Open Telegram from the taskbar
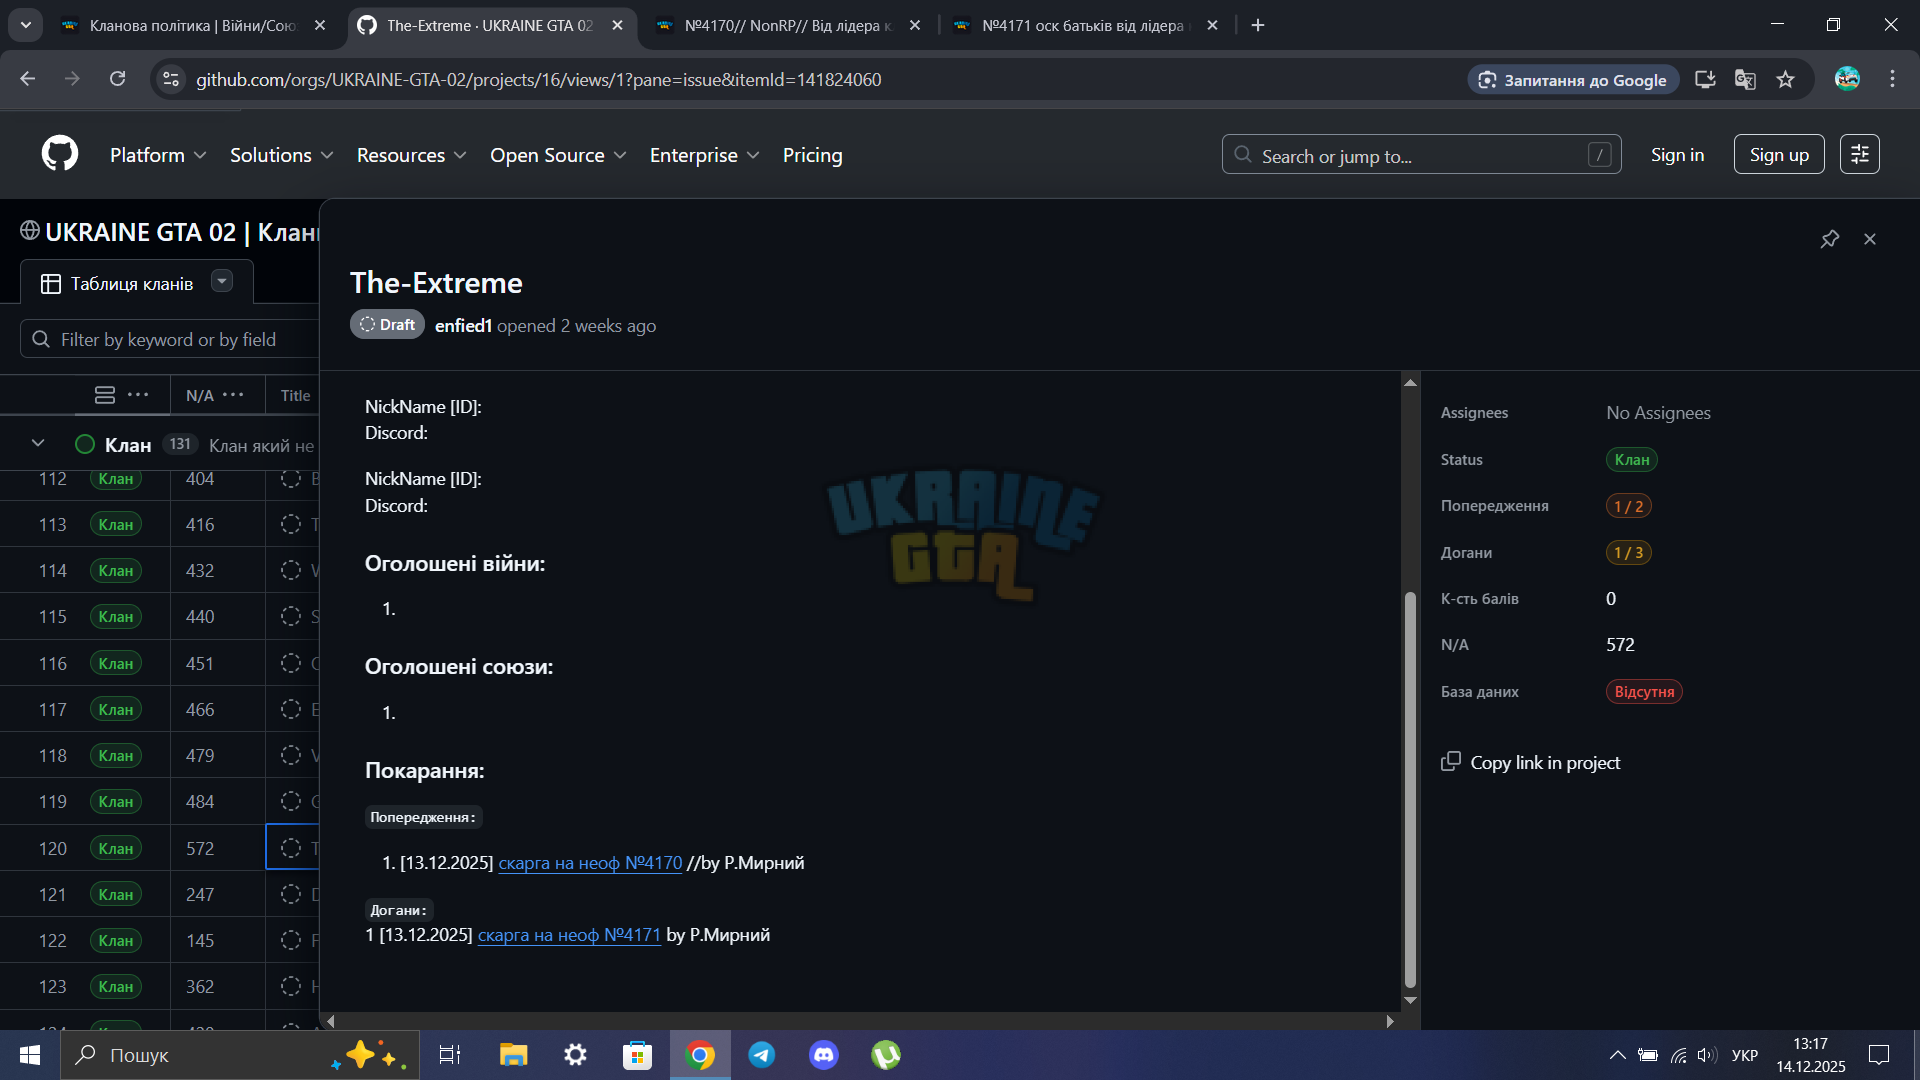 coord(762,1055)
